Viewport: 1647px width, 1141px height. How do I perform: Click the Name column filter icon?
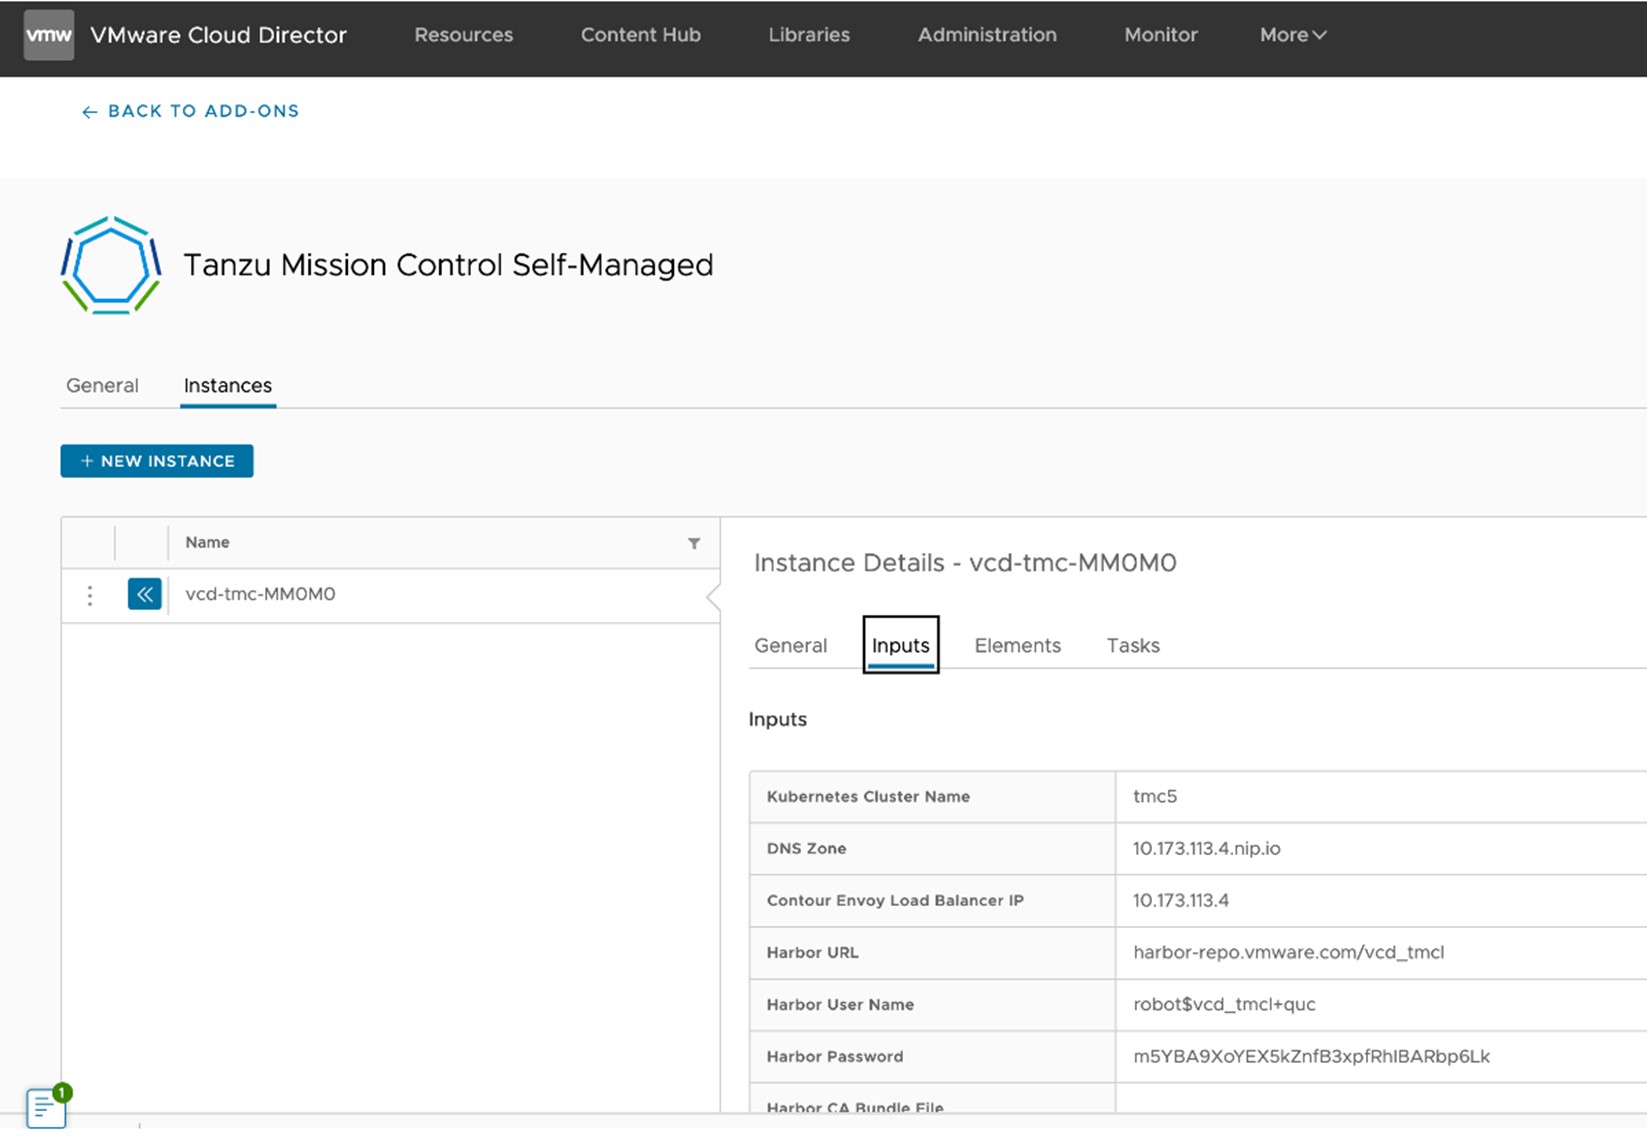click(693, 543)
